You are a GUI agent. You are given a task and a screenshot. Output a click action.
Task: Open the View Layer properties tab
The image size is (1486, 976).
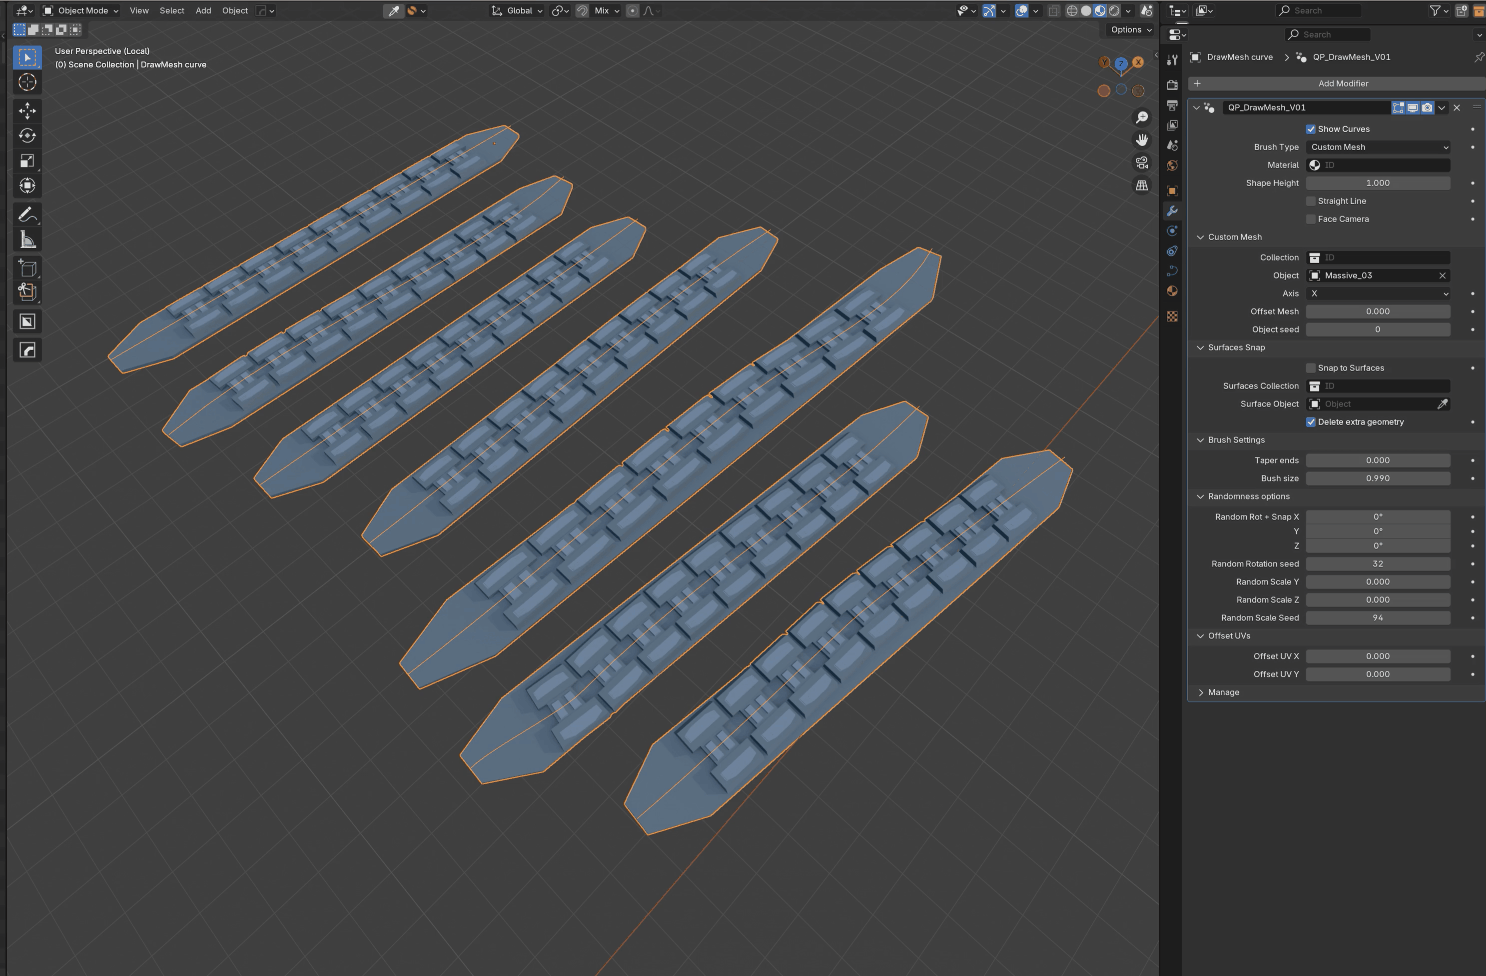(x=1172, y=125)
